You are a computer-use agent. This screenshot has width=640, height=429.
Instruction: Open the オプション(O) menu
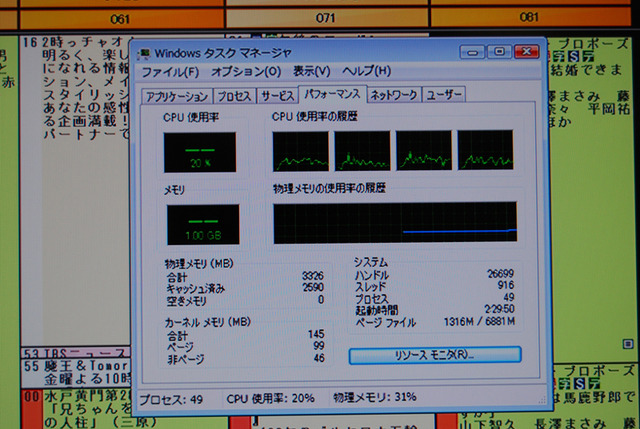click(246, 72)
